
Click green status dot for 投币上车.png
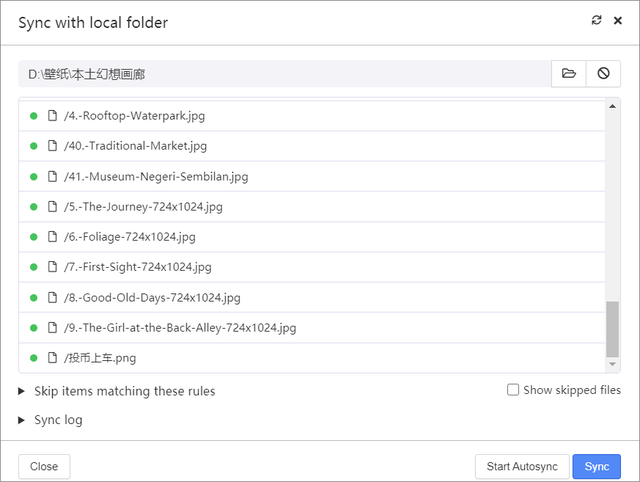coord(34,358)
